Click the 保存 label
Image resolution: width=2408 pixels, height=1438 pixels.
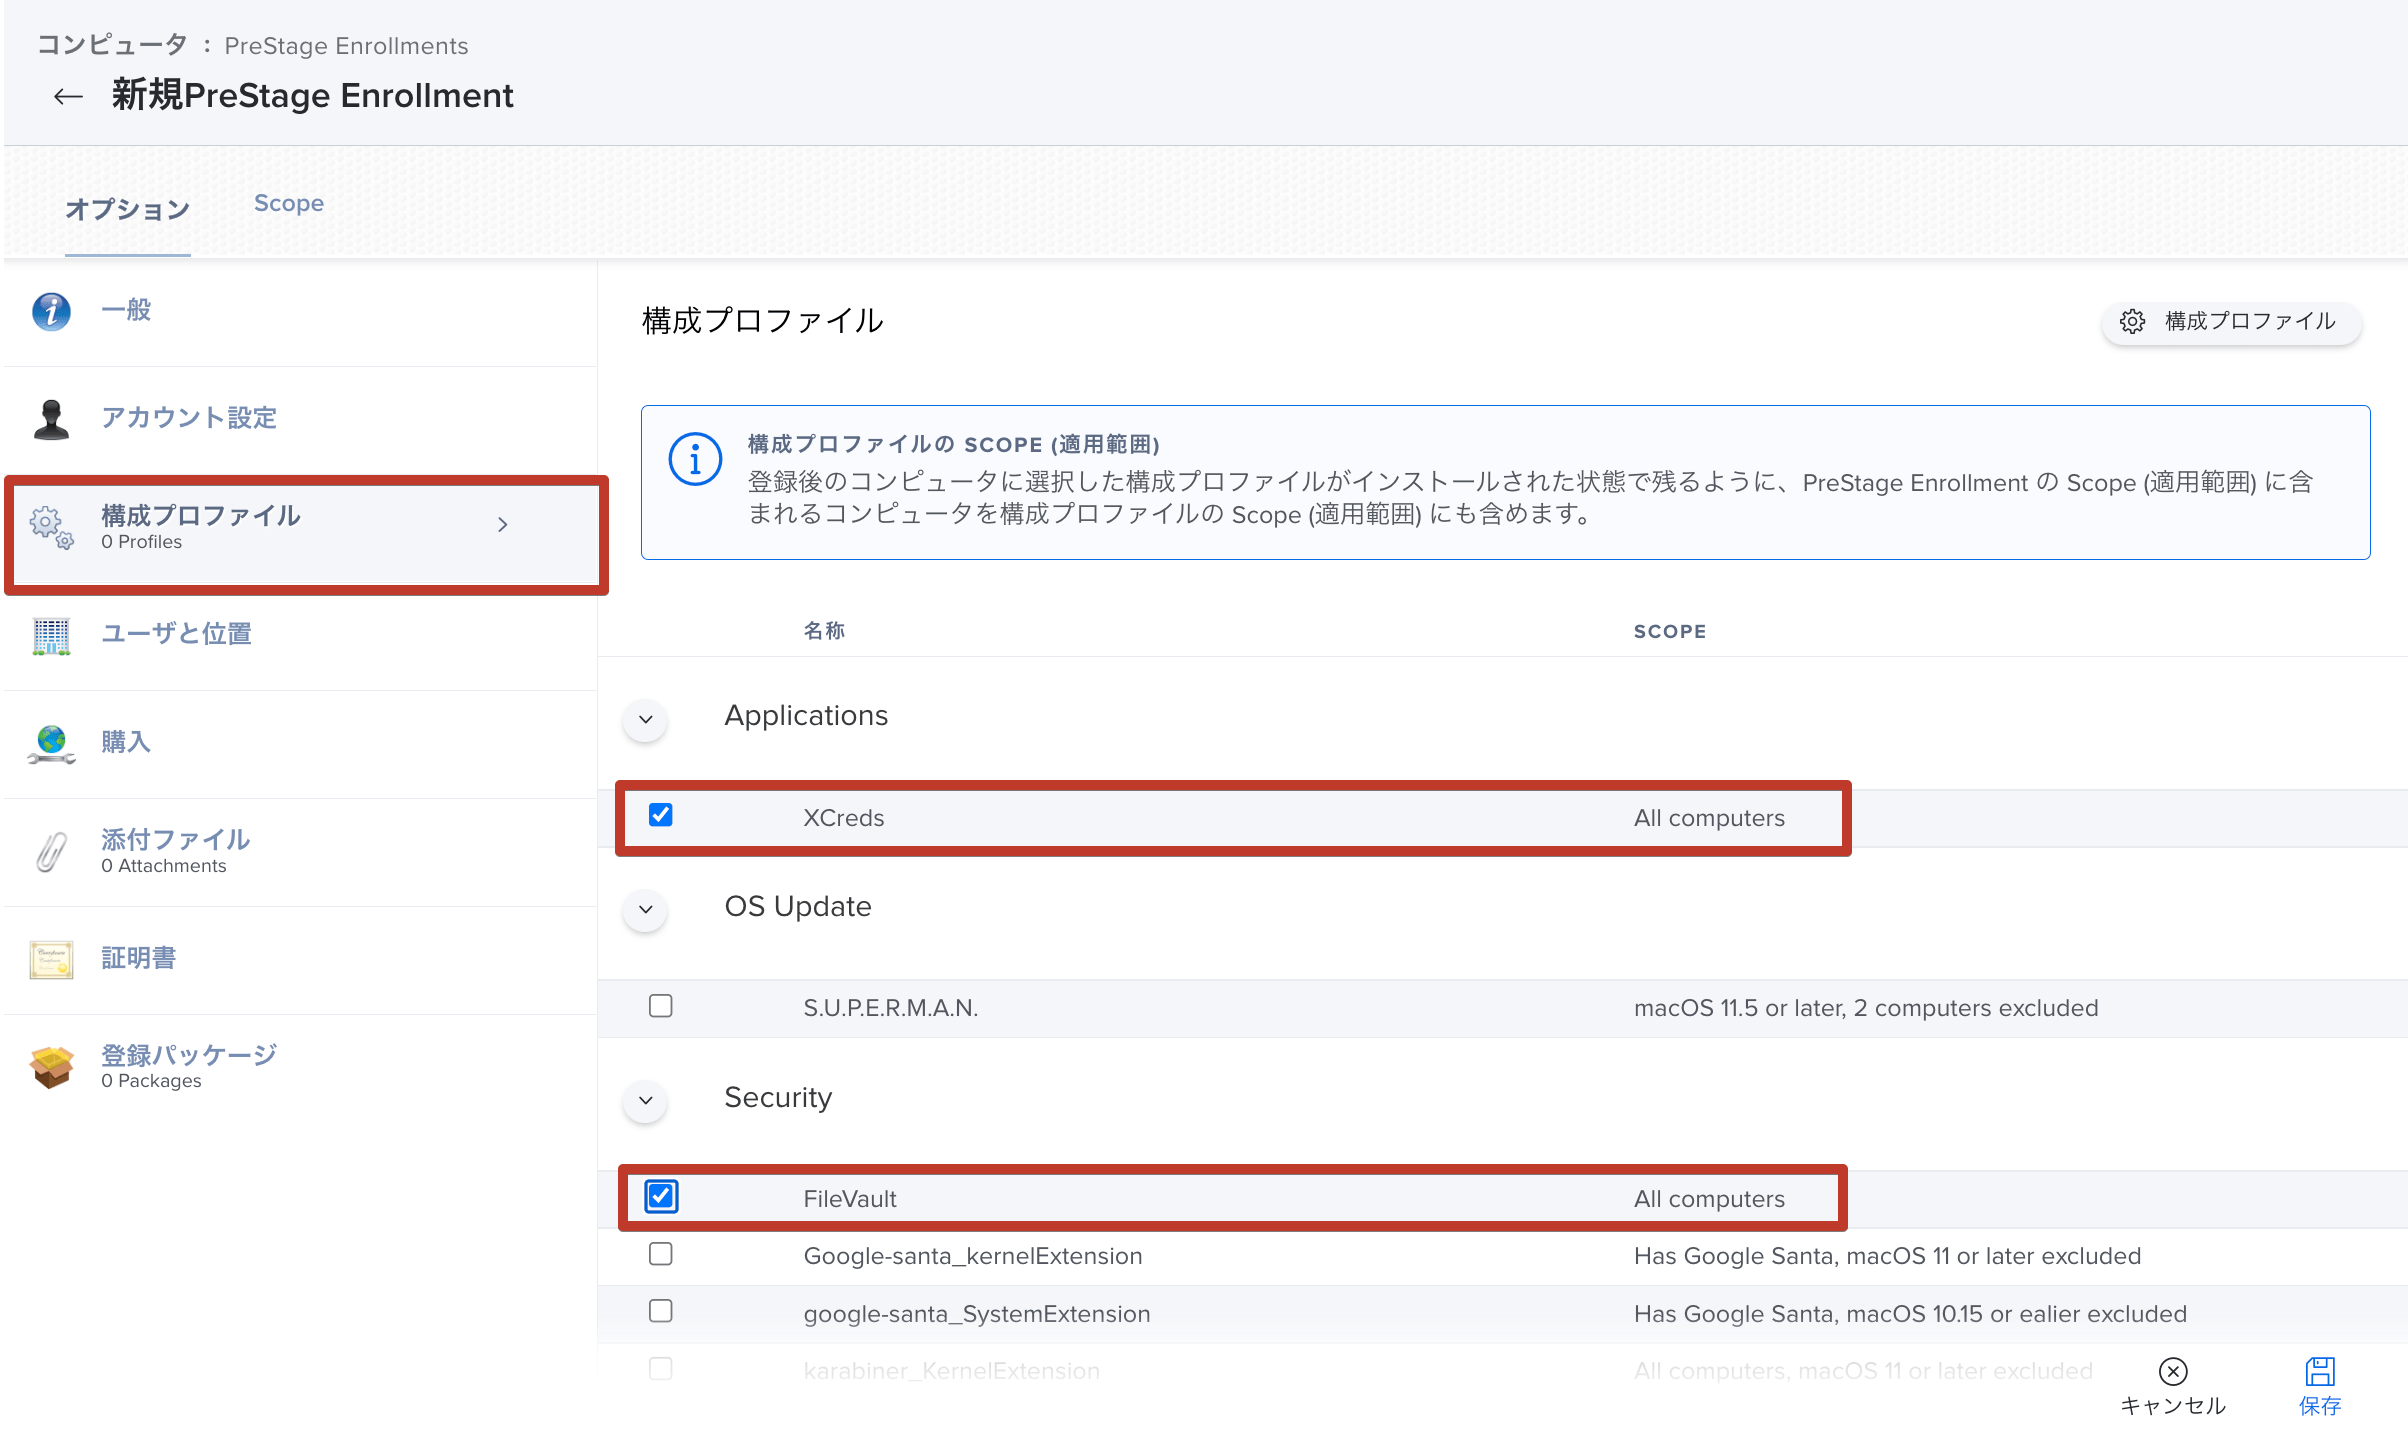tap(2320, 1406)
